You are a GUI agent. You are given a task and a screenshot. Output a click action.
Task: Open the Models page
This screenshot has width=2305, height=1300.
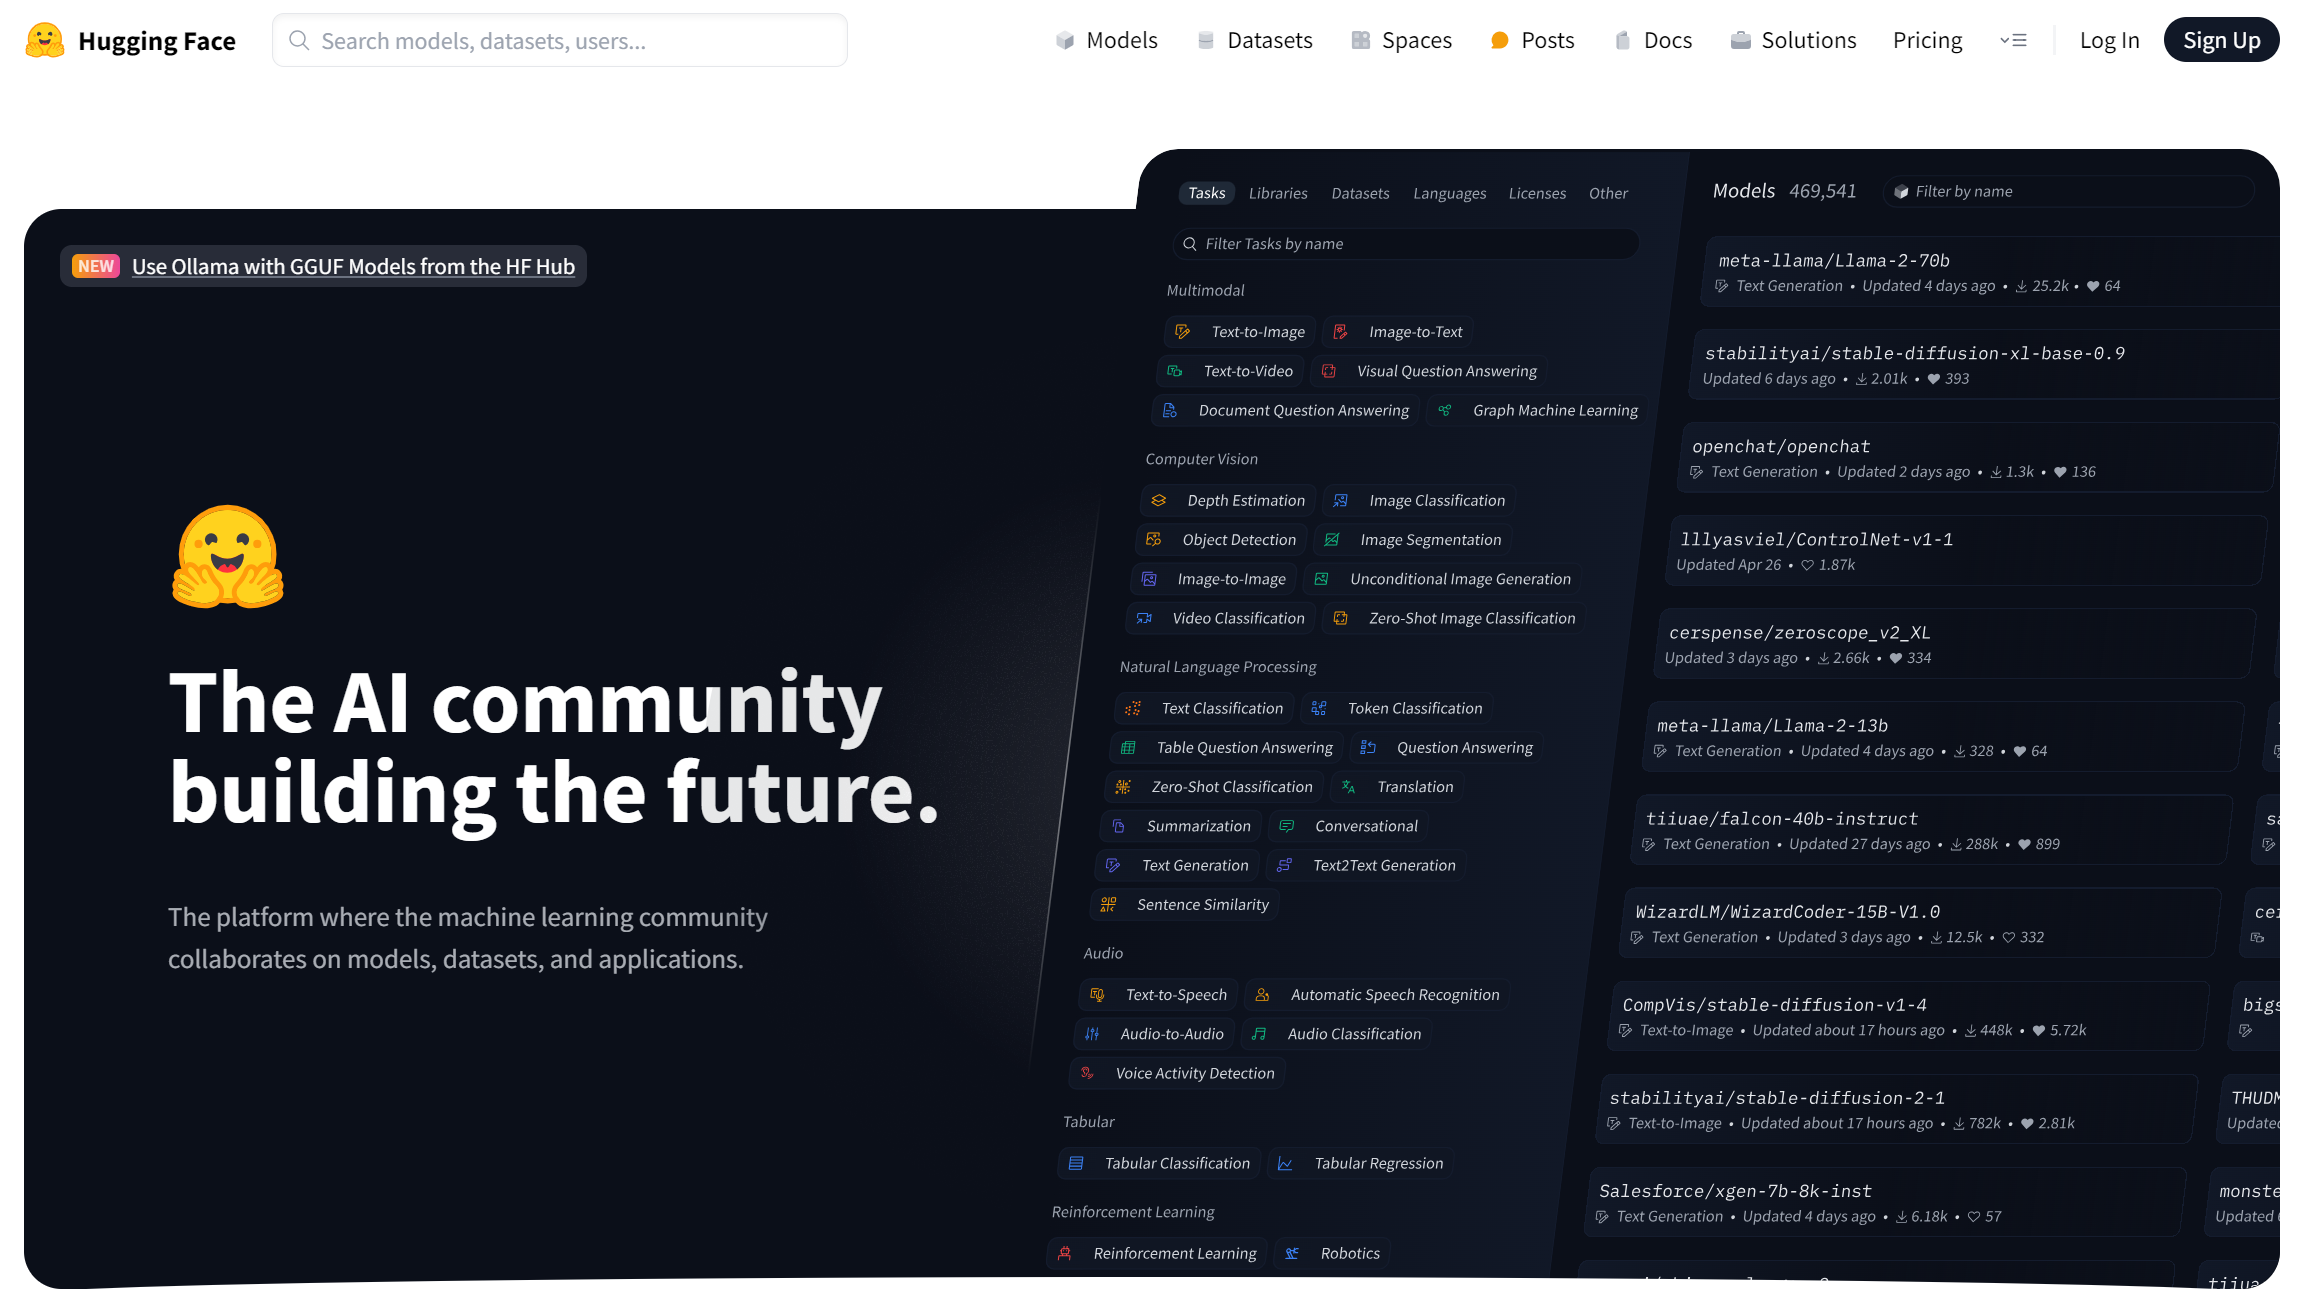click(1106, 40)
